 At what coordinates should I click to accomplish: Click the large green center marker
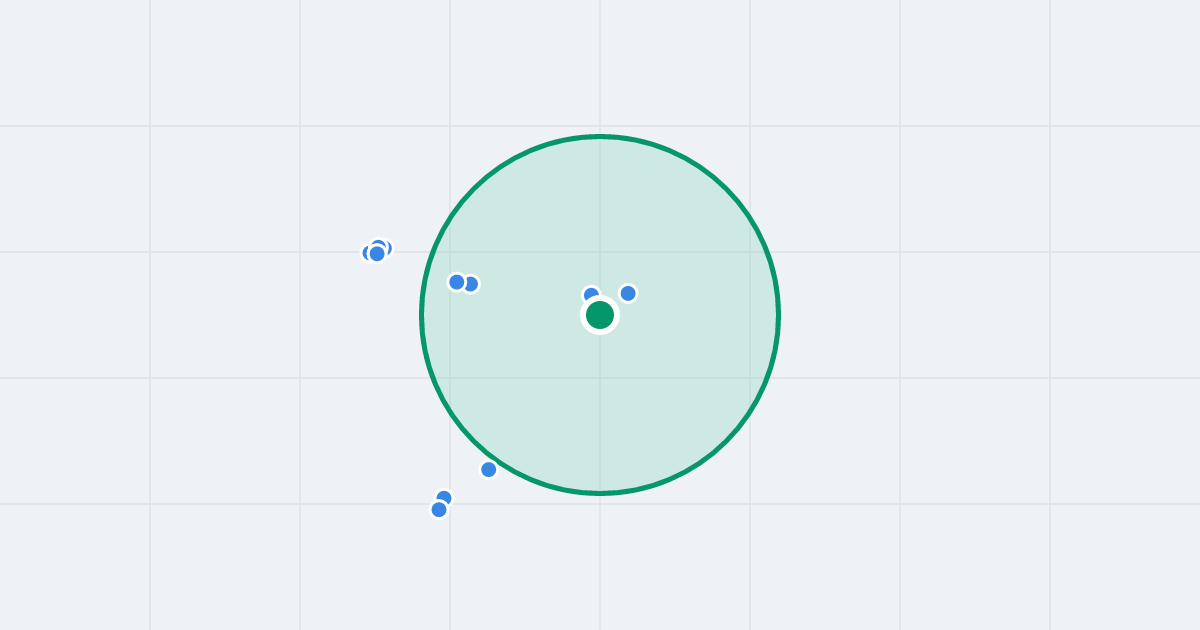(x=600, y=315)
